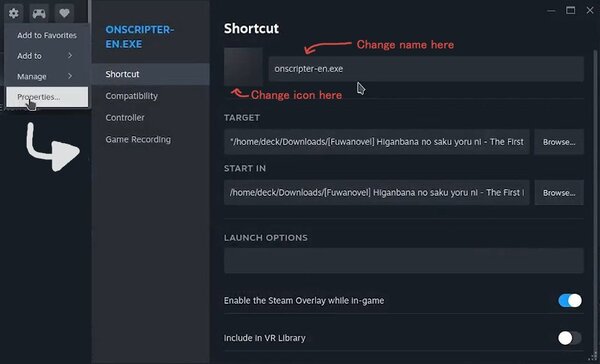
Task: Click the onscripter-en.exe name field
Action: [426, 69]
